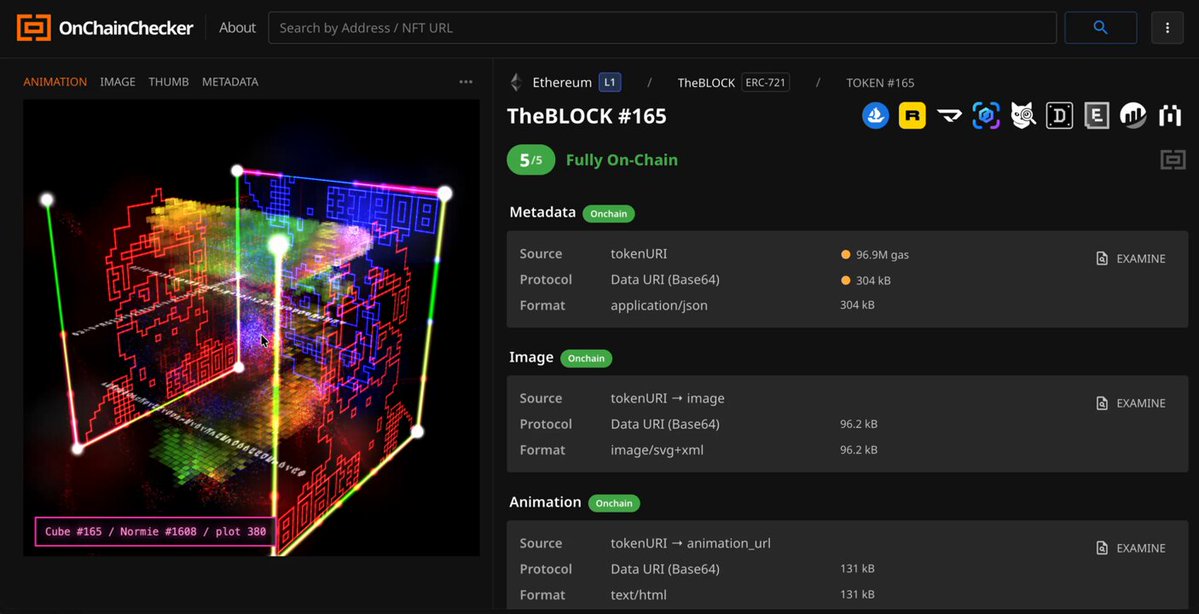The width and height of the screenshot is (1199, 614).
Task: Open the three-dot options menu in header
Action: click(x=1167, y=28)
